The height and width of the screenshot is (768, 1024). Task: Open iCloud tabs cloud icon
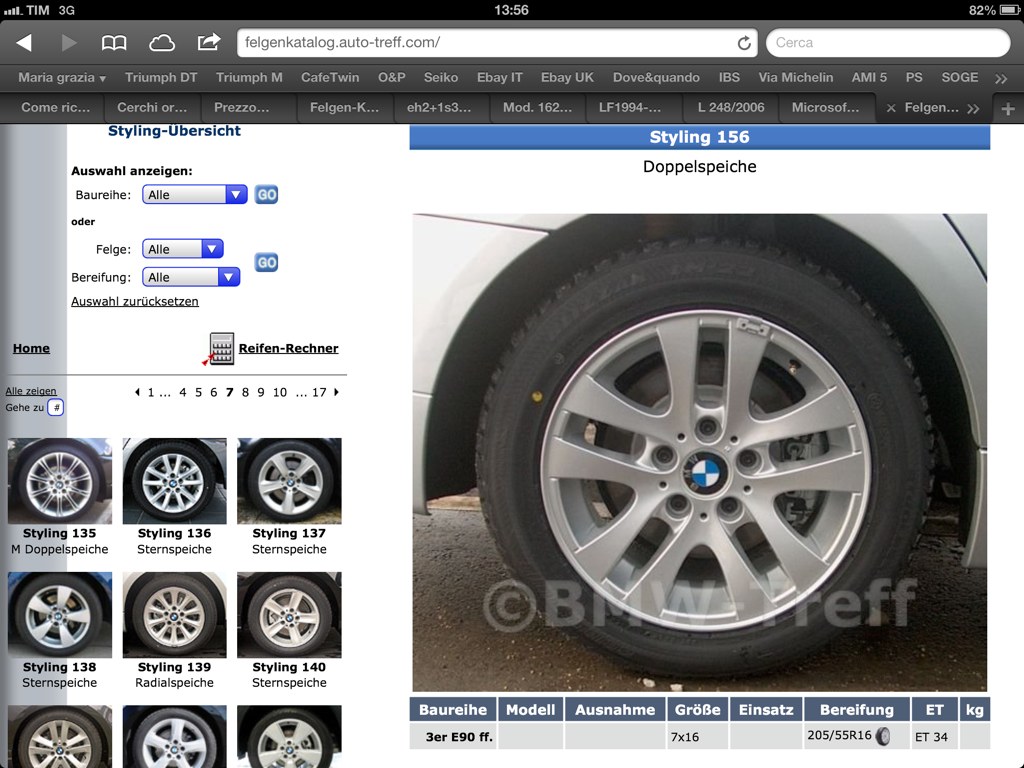click(x=161, y=43)
